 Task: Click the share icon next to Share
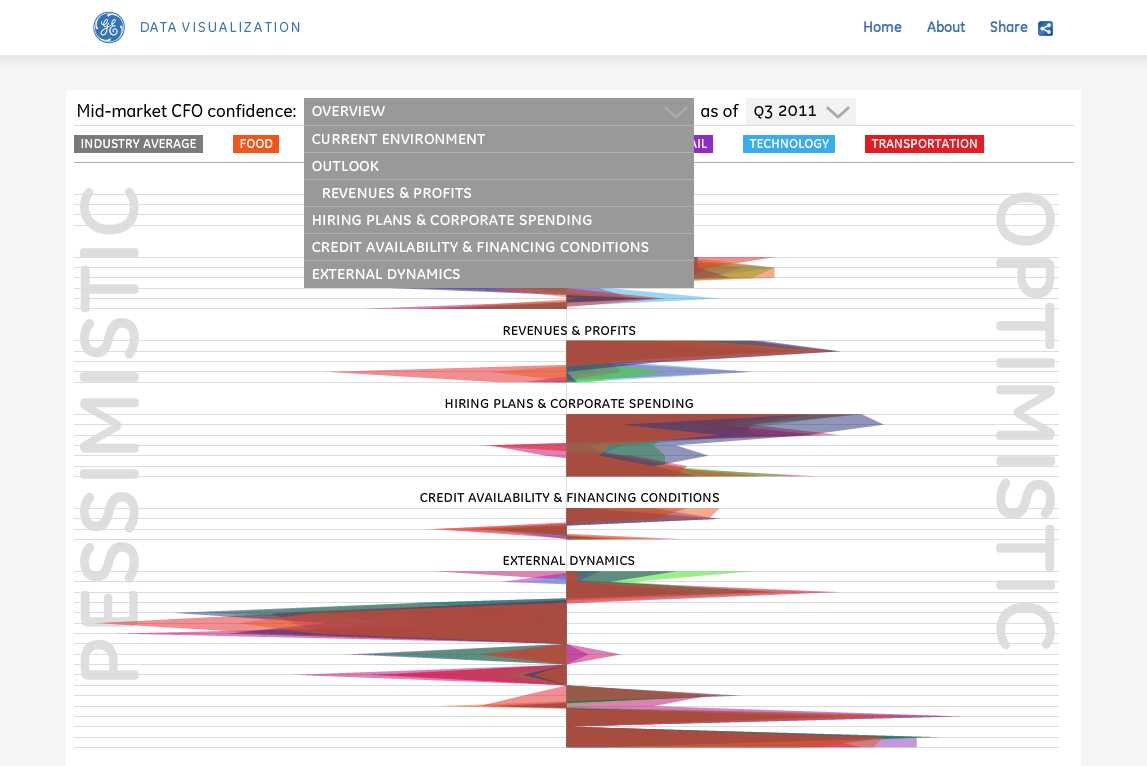[1045, 29]
